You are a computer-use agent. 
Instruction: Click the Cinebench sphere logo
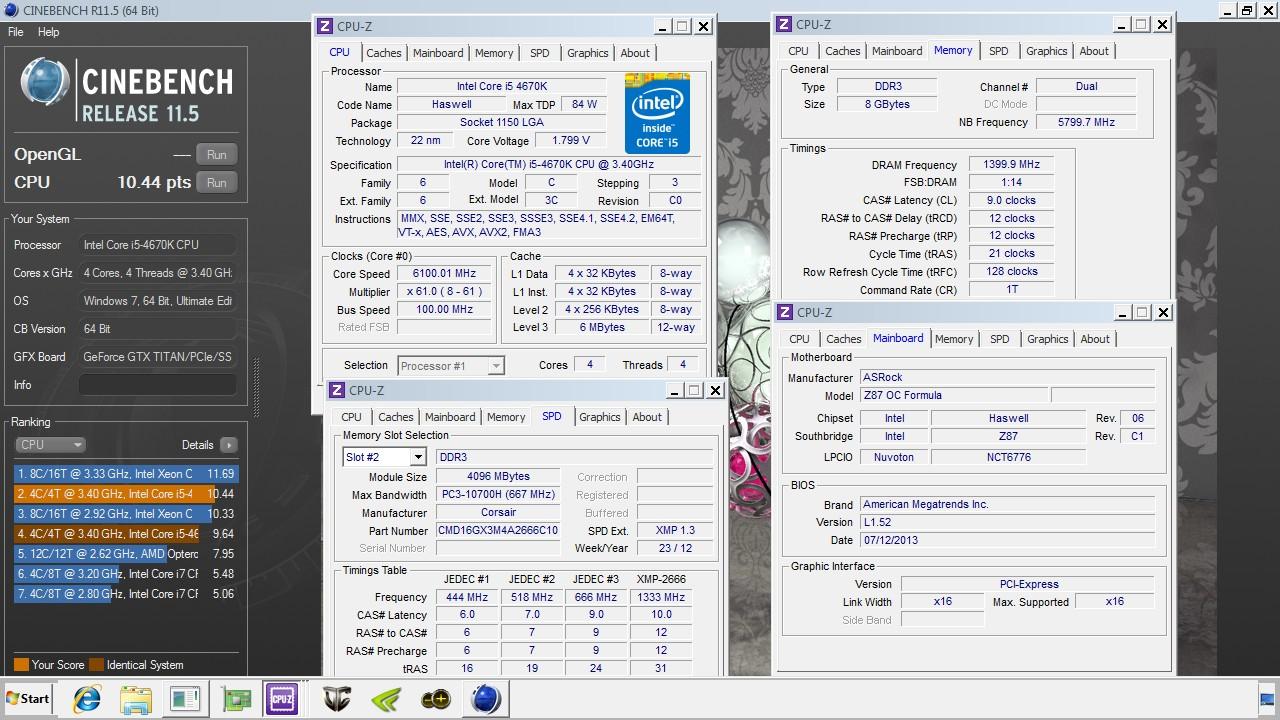coord(46,84)
